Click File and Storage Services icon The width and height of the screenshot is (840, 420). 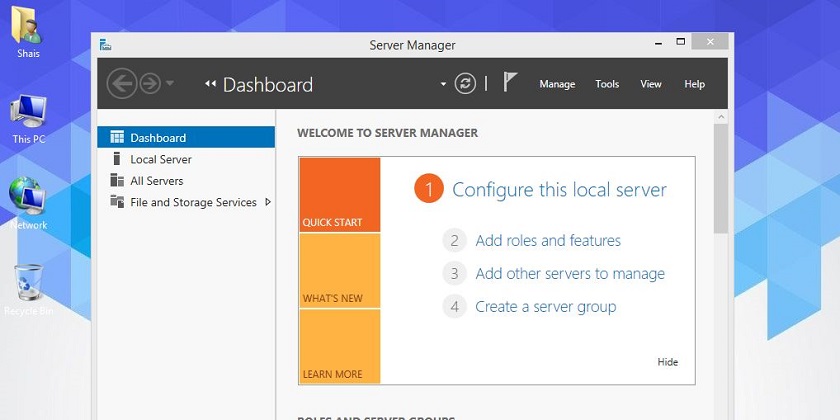click(x=117, y=201)
